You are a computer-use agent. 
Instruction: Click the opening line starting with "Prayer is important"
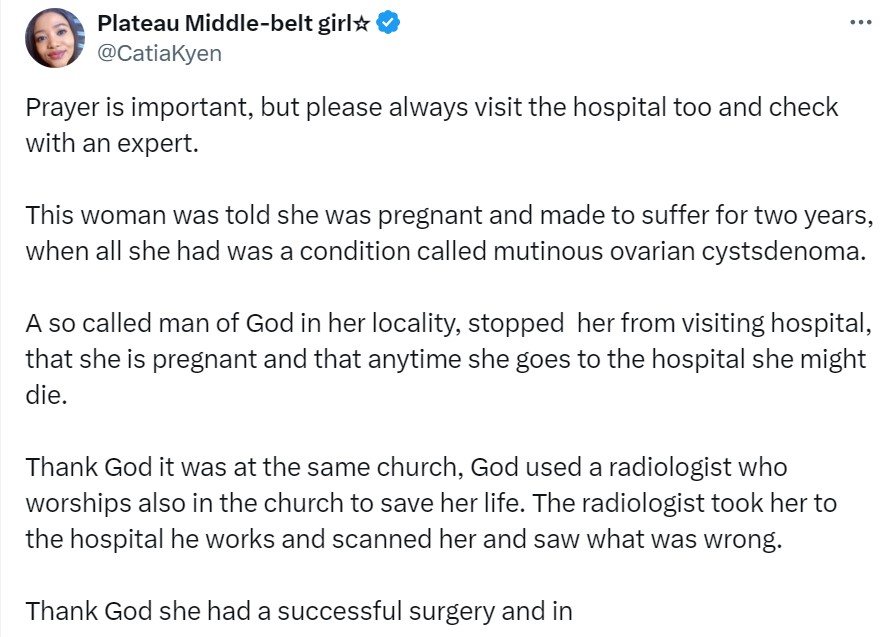430,108
